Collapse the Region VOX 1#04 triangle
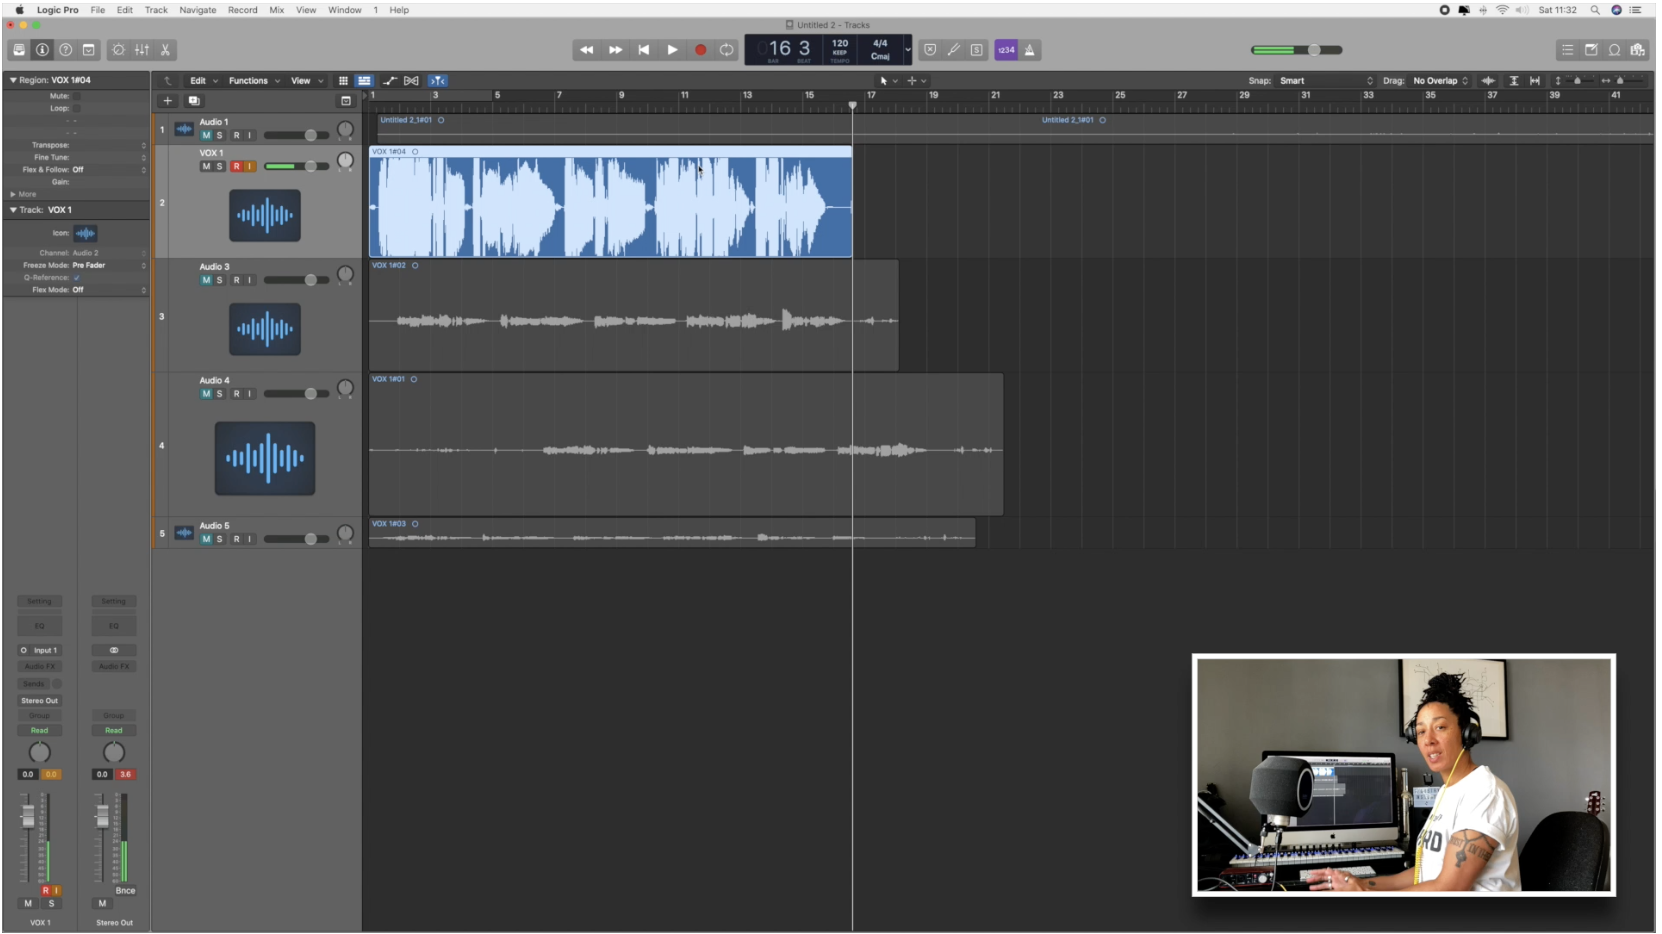The image size is (1662, 934). [x=13, y=80]
